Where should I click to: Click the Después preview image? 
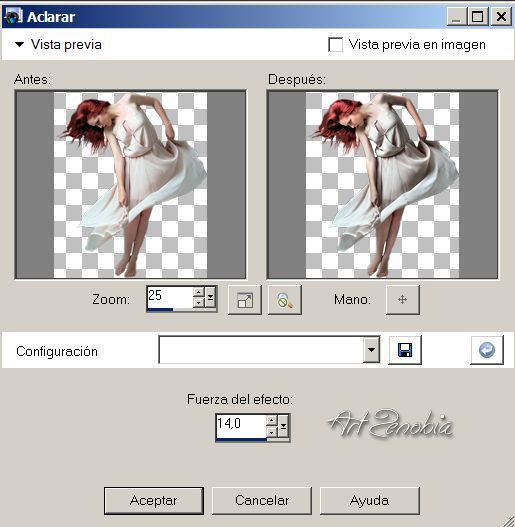(382, 185)
